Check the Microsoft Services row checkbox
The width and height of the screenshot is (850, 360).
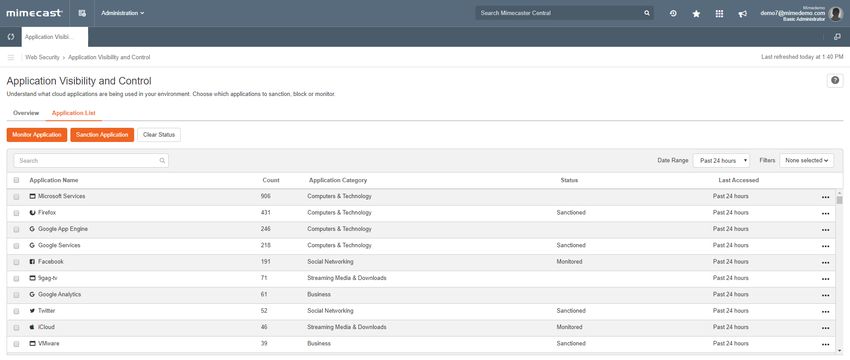(x=16, y=197)
